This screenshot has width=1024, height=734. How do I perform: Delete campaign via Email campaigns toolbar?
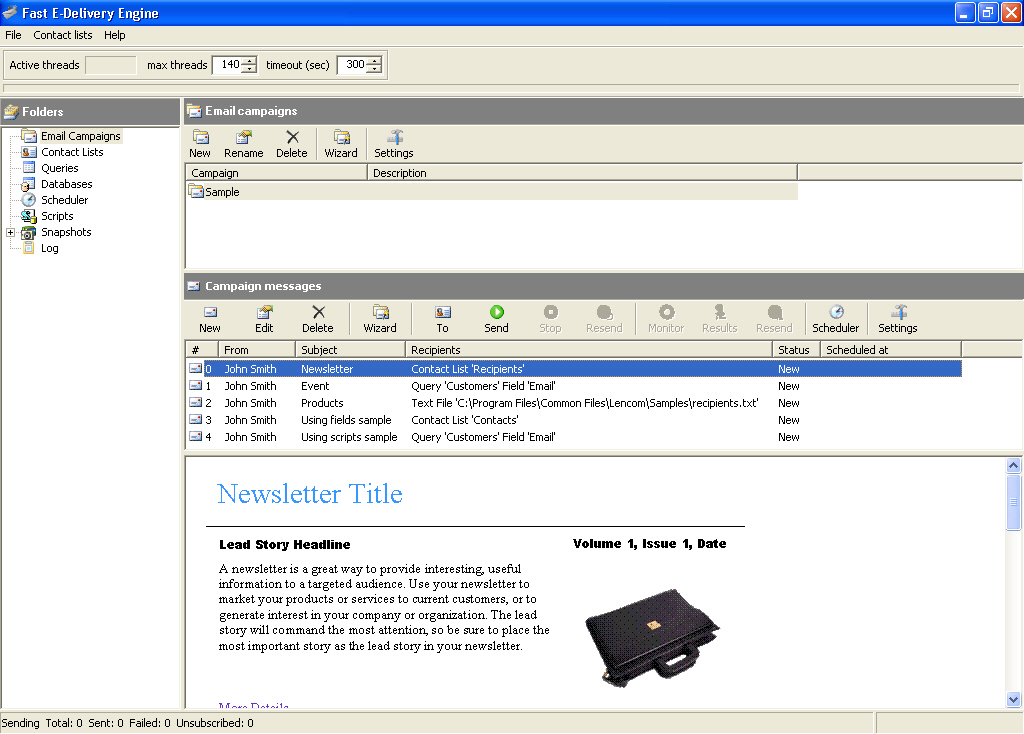(x=291, y=144)
